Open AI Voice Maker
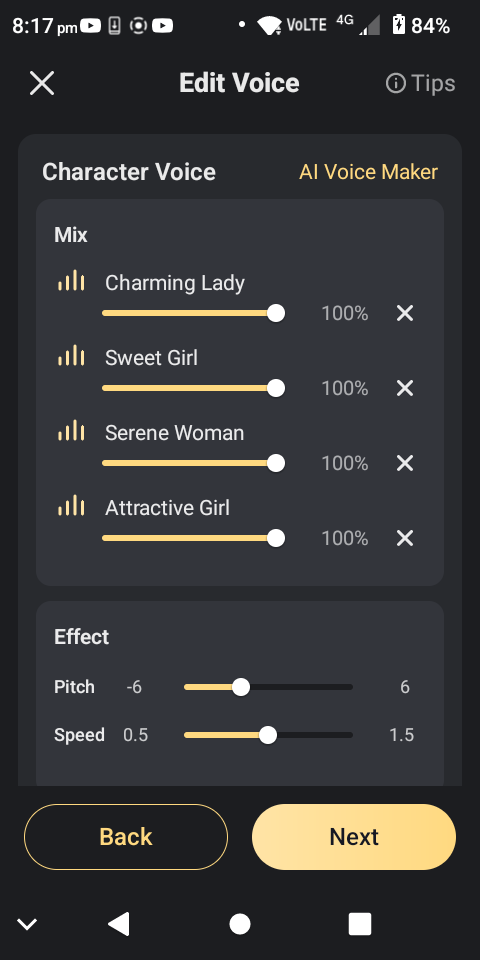The width and height of the screenshot is (480, 960). point(369,172)
